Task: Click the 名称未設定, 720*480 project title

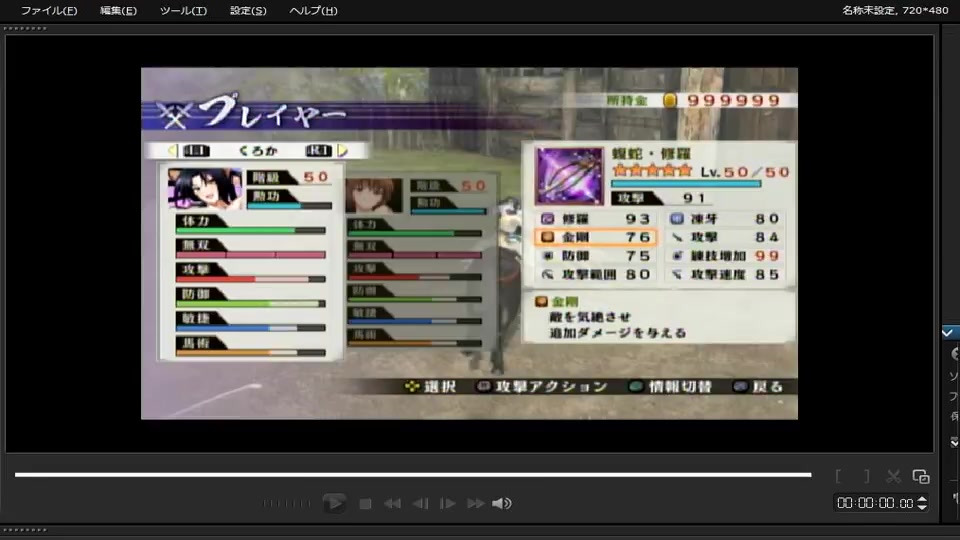Action: (x=895, y=10)
